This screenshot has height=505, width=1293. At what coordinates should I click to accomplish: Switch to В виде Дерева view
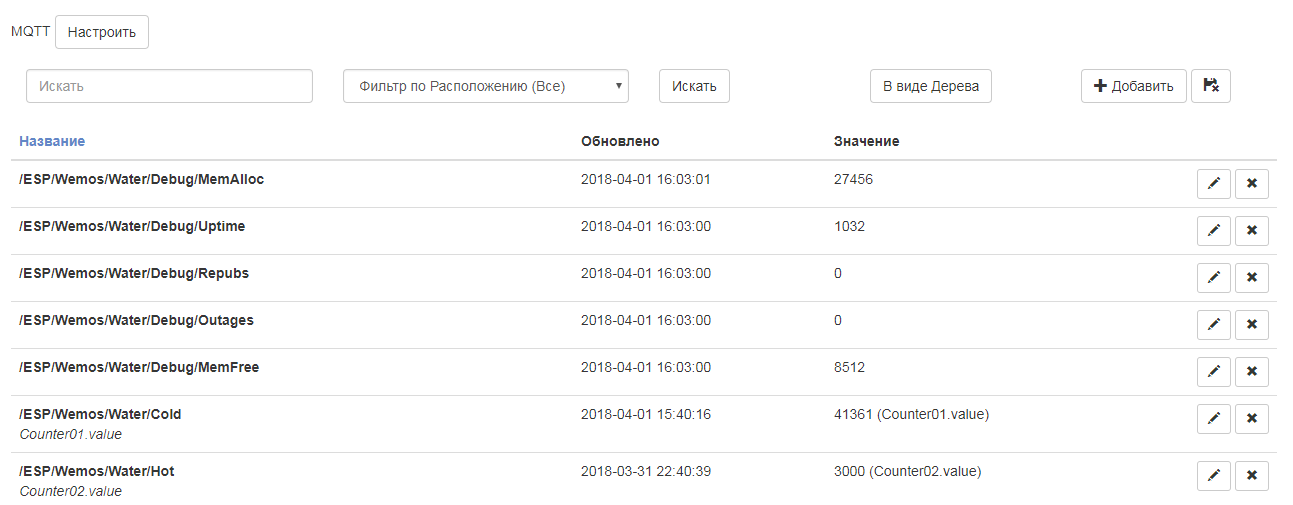(930, 86)
